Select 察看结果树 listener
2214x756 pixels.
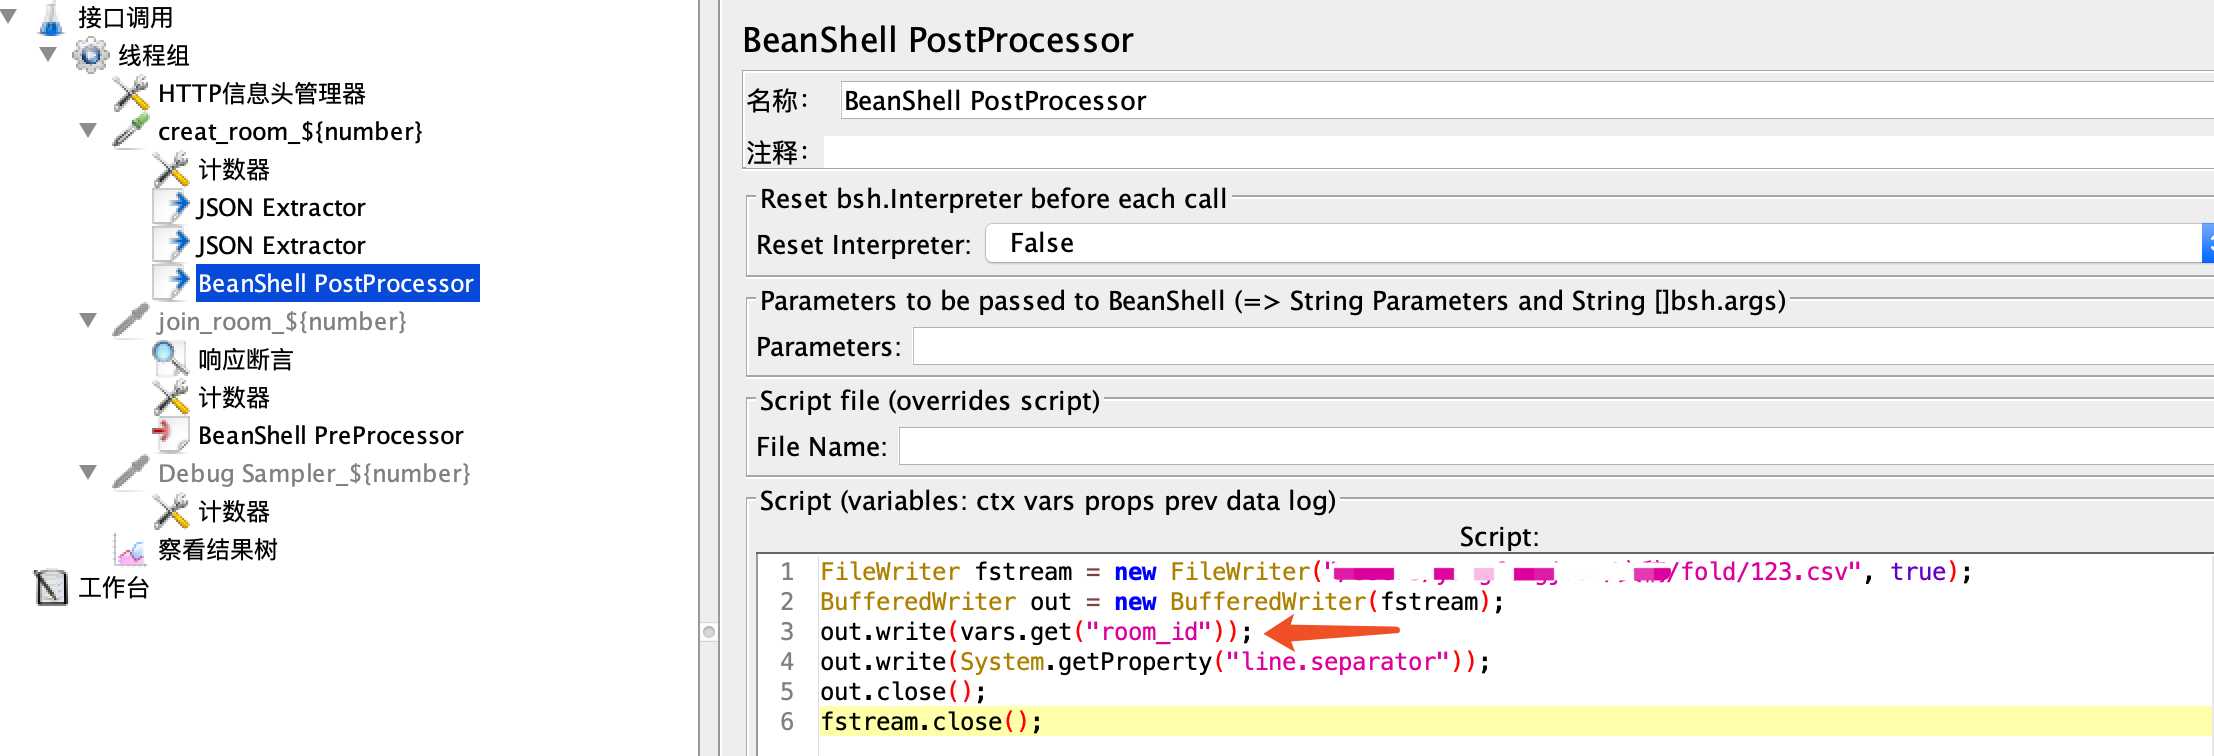click(x=218, y=550)
